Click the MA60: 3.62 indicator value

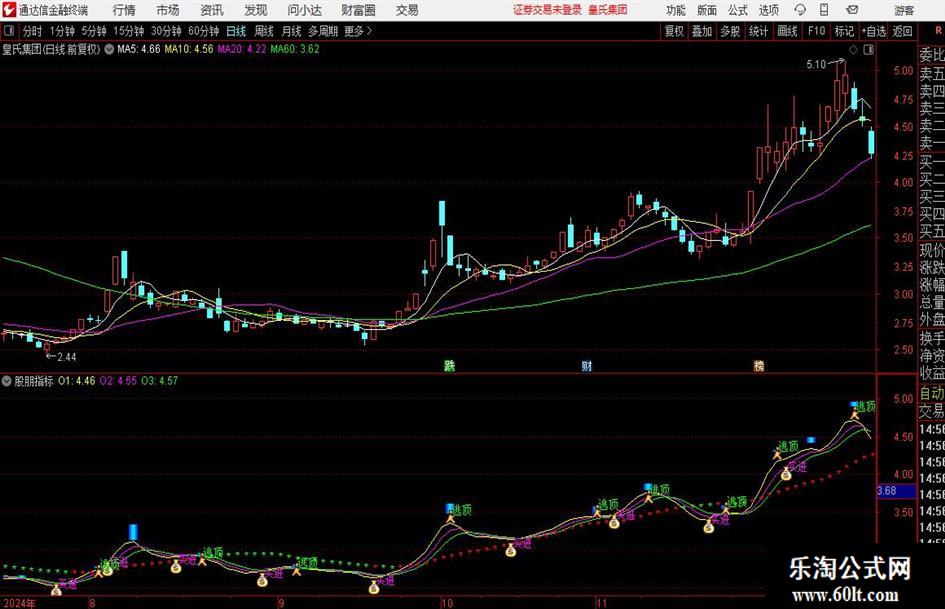click(295, 49)
